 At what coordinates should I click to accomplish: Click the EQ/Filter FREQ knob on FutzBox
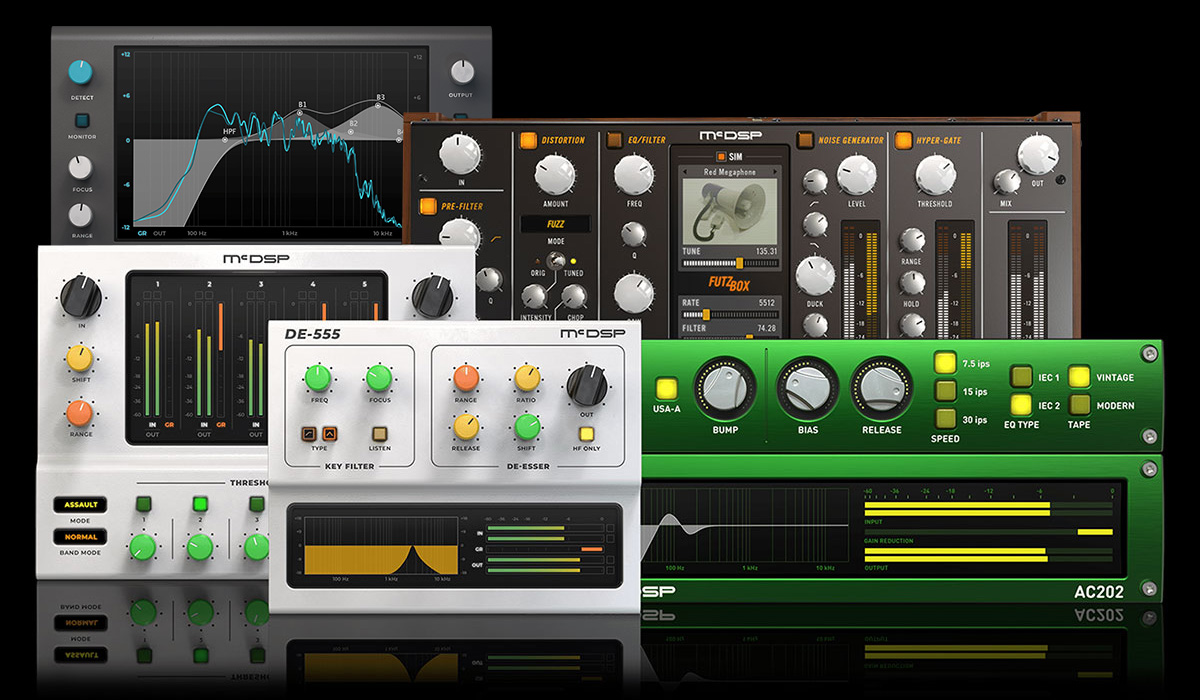click(x=634, y=176)
